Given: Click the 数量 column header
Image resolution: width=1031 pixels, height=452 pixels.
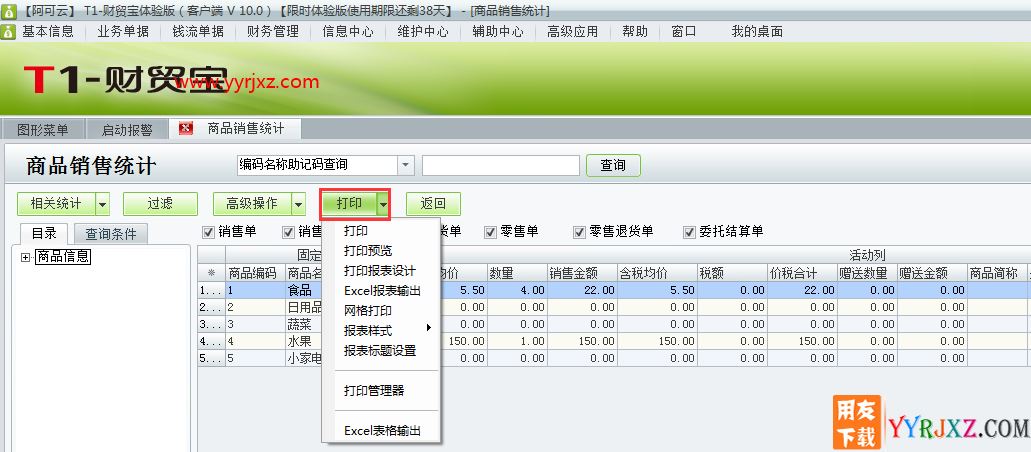Looking at the screenshot, I should [517, 273].
